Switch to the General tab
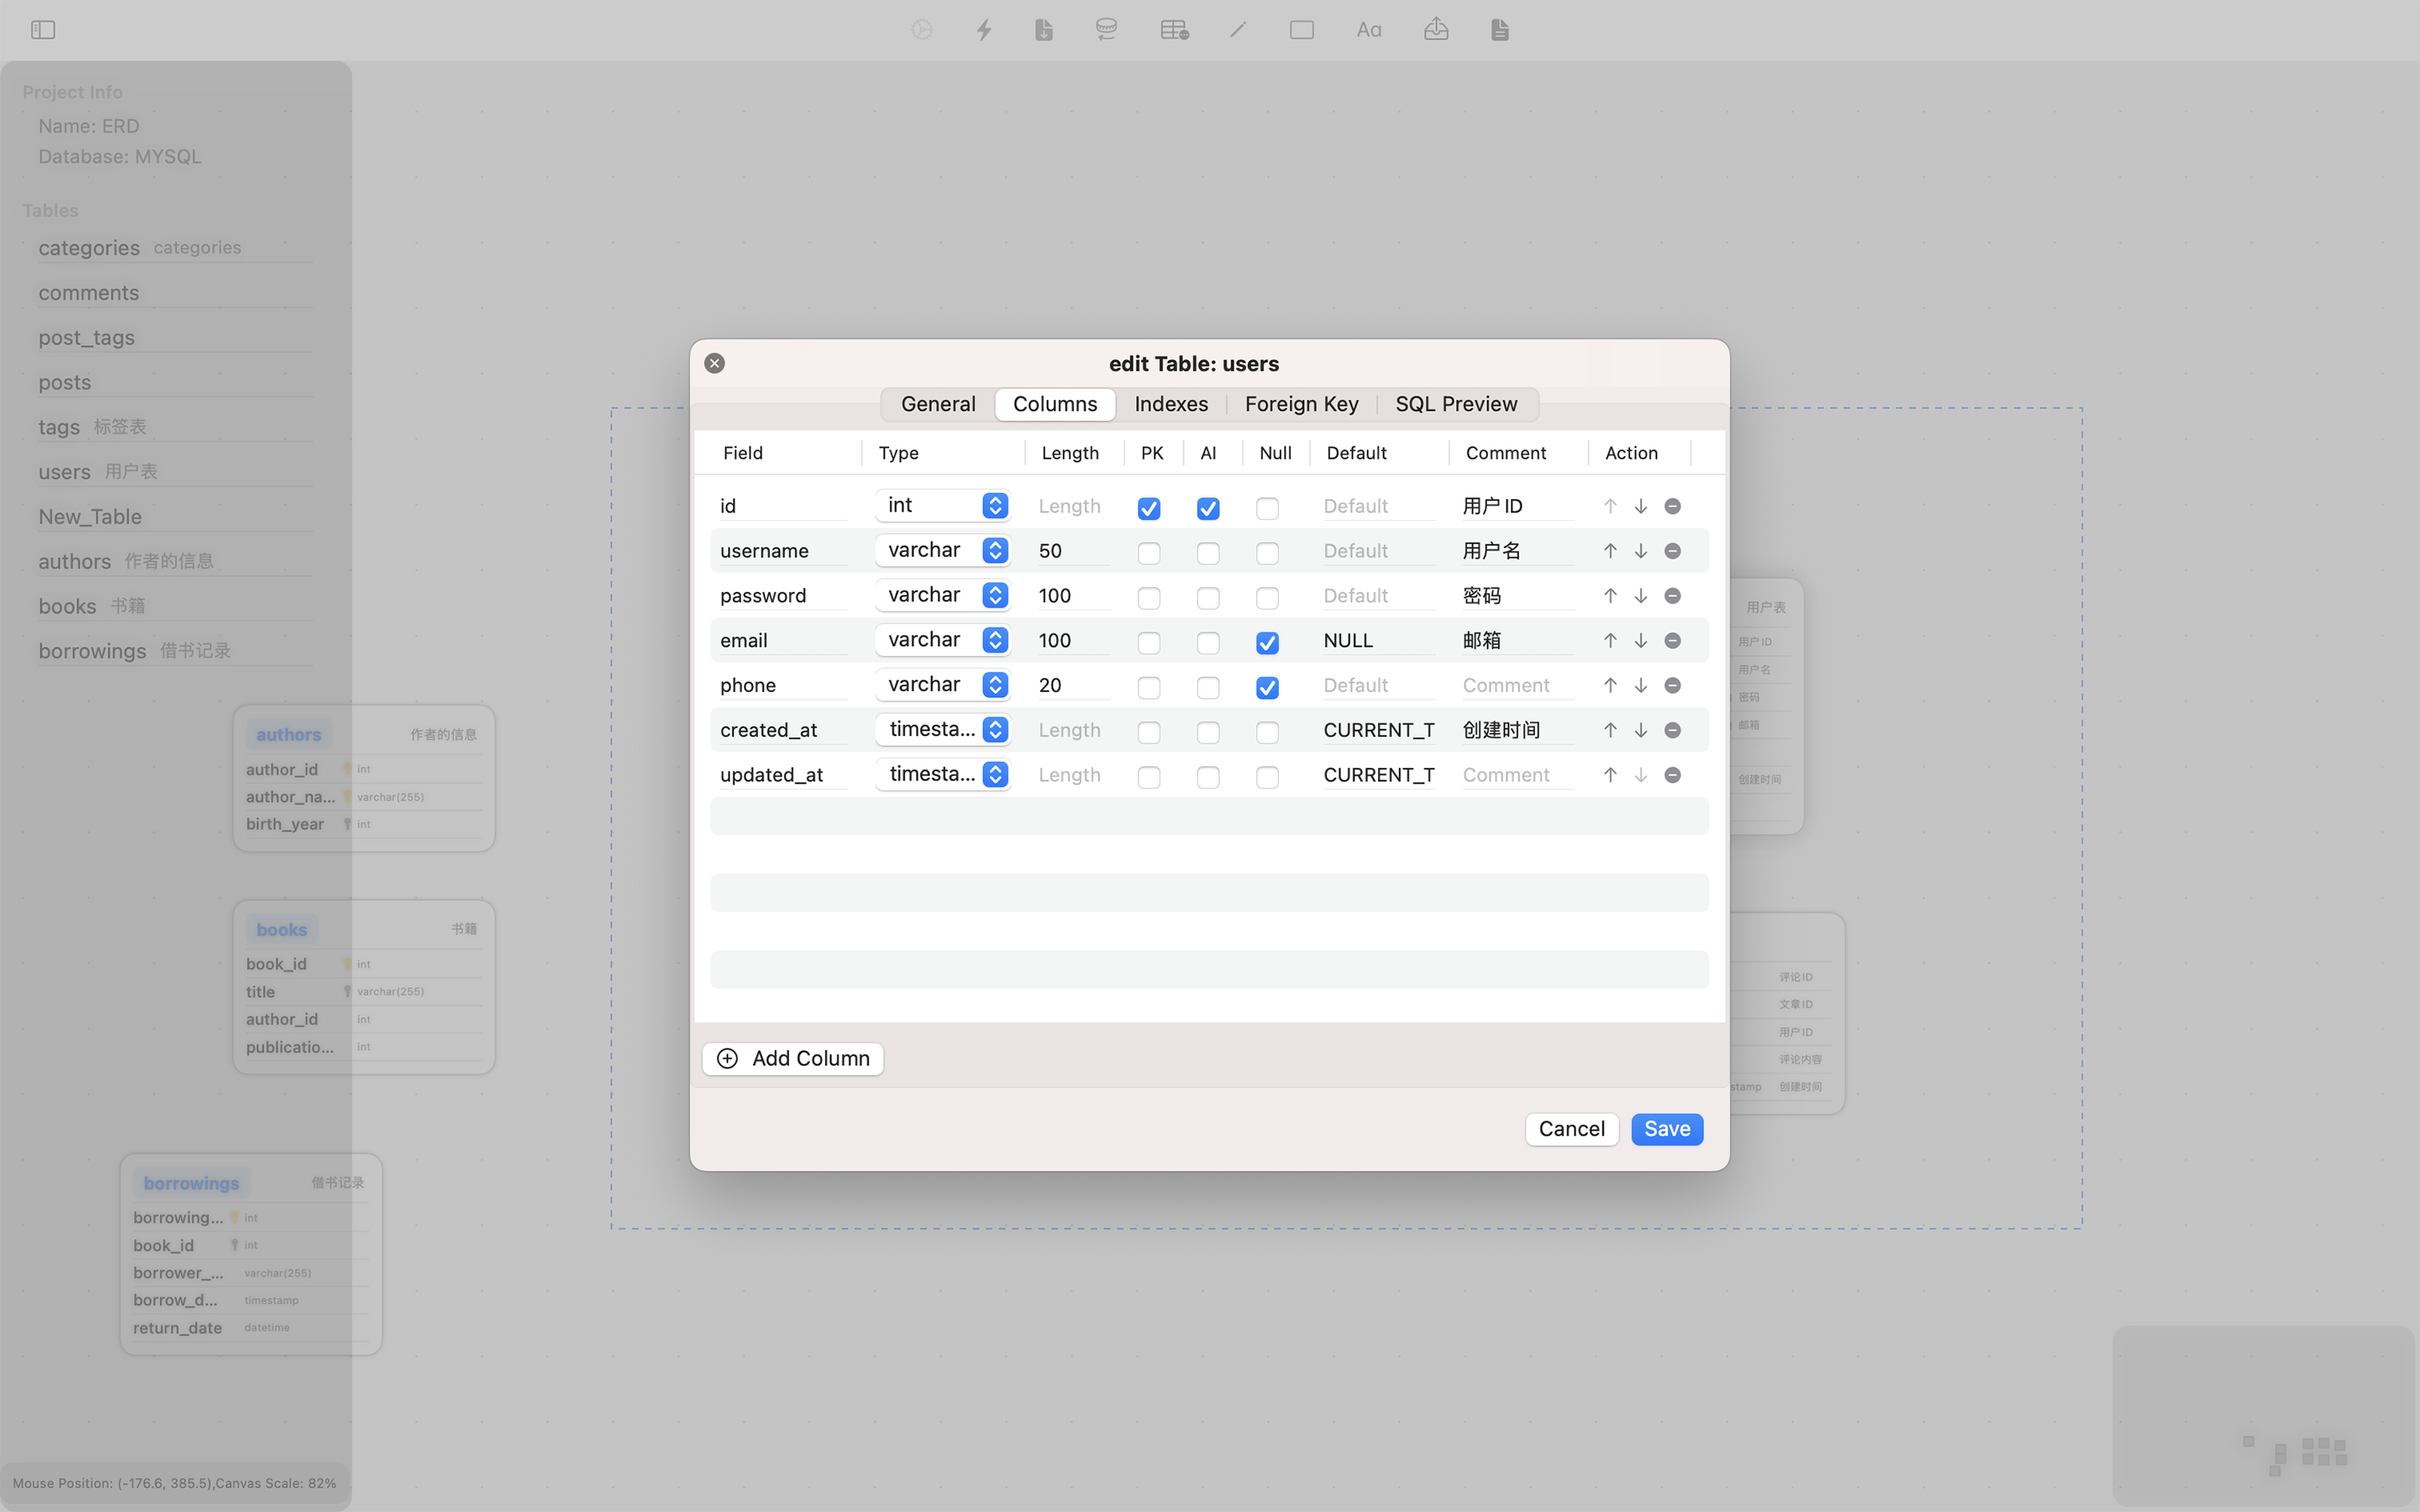Viewport: 2420px width, 1512px height. [938, 404]
